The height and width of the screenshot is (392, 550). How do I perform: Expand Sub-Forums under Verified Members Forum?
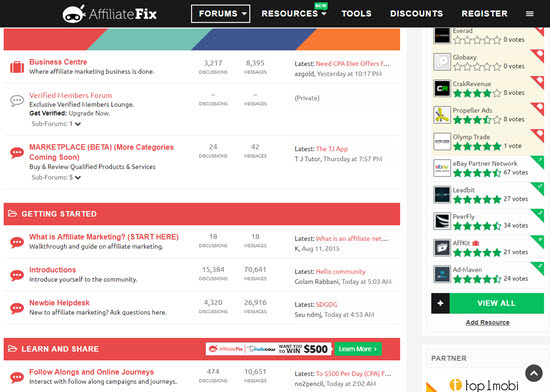click(56, 124)
